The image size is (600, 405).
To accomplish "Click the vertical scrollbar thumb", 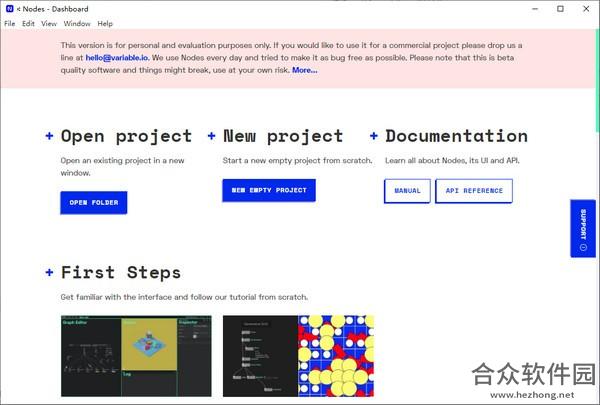I will pyautogui.click(x=598, y=81).
